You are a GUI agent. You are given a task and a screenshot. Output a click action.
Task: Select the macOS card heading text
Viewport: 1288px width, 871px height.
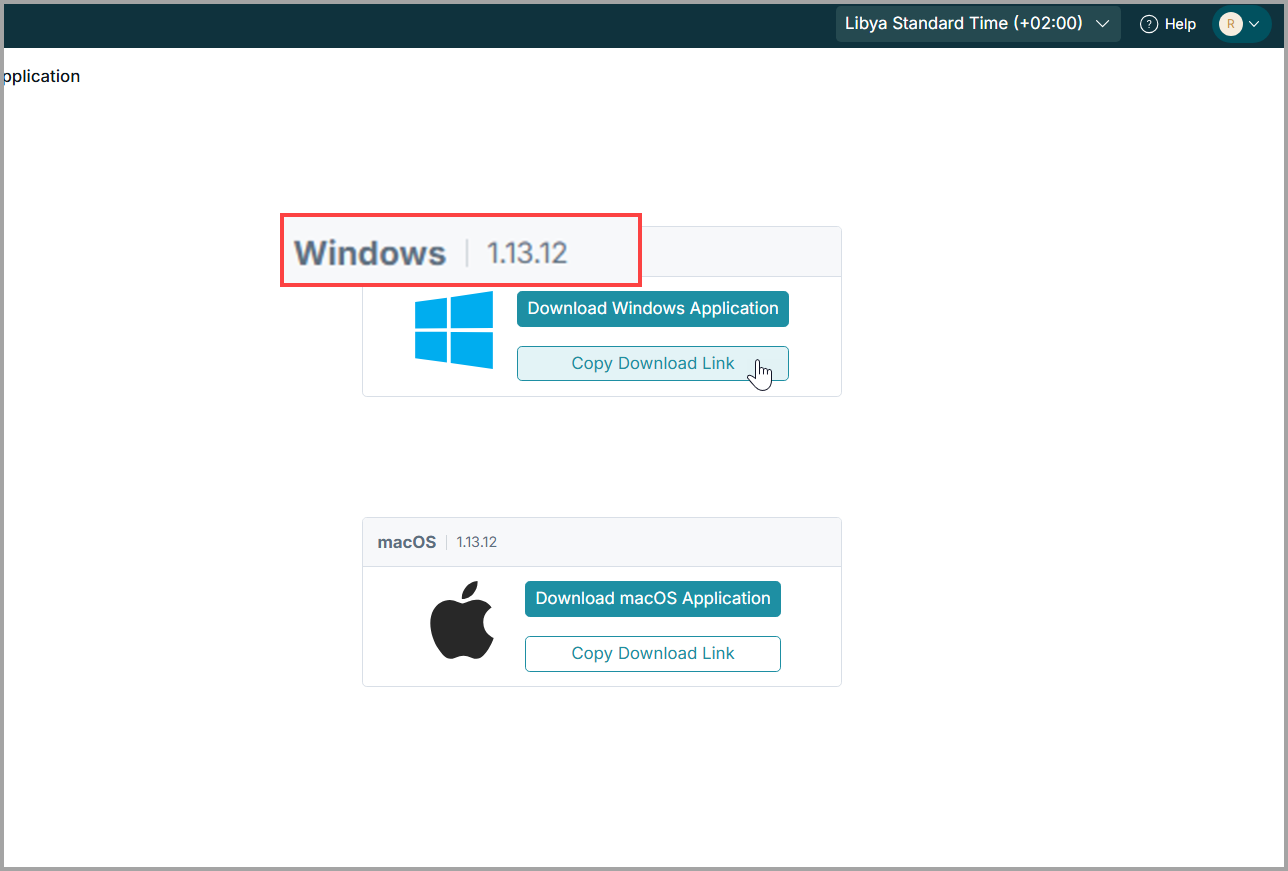click(x=407, y=542)
